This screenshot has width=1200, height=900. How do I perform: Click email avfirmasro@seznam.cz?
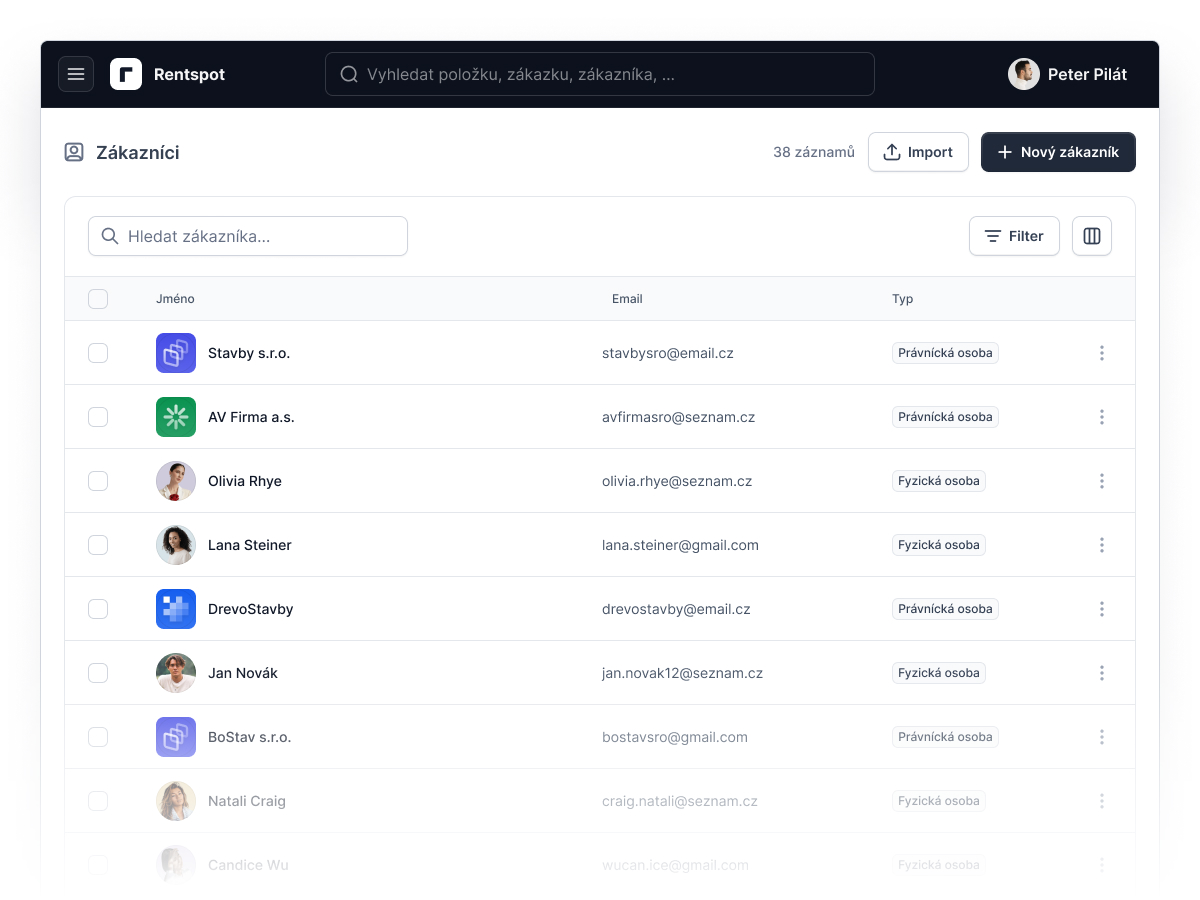point(679,417)
